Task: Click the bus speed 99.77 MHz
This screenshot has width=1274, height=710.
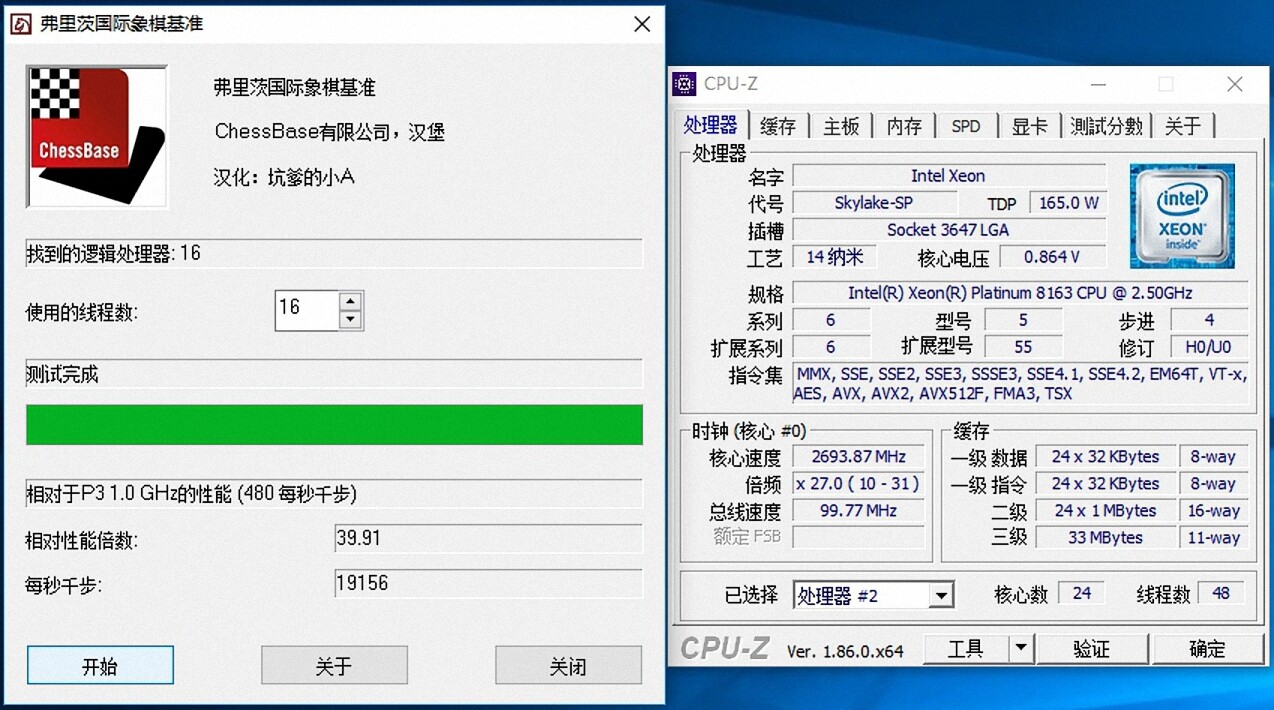Action: pyautogui.click(x=858, y=511)
